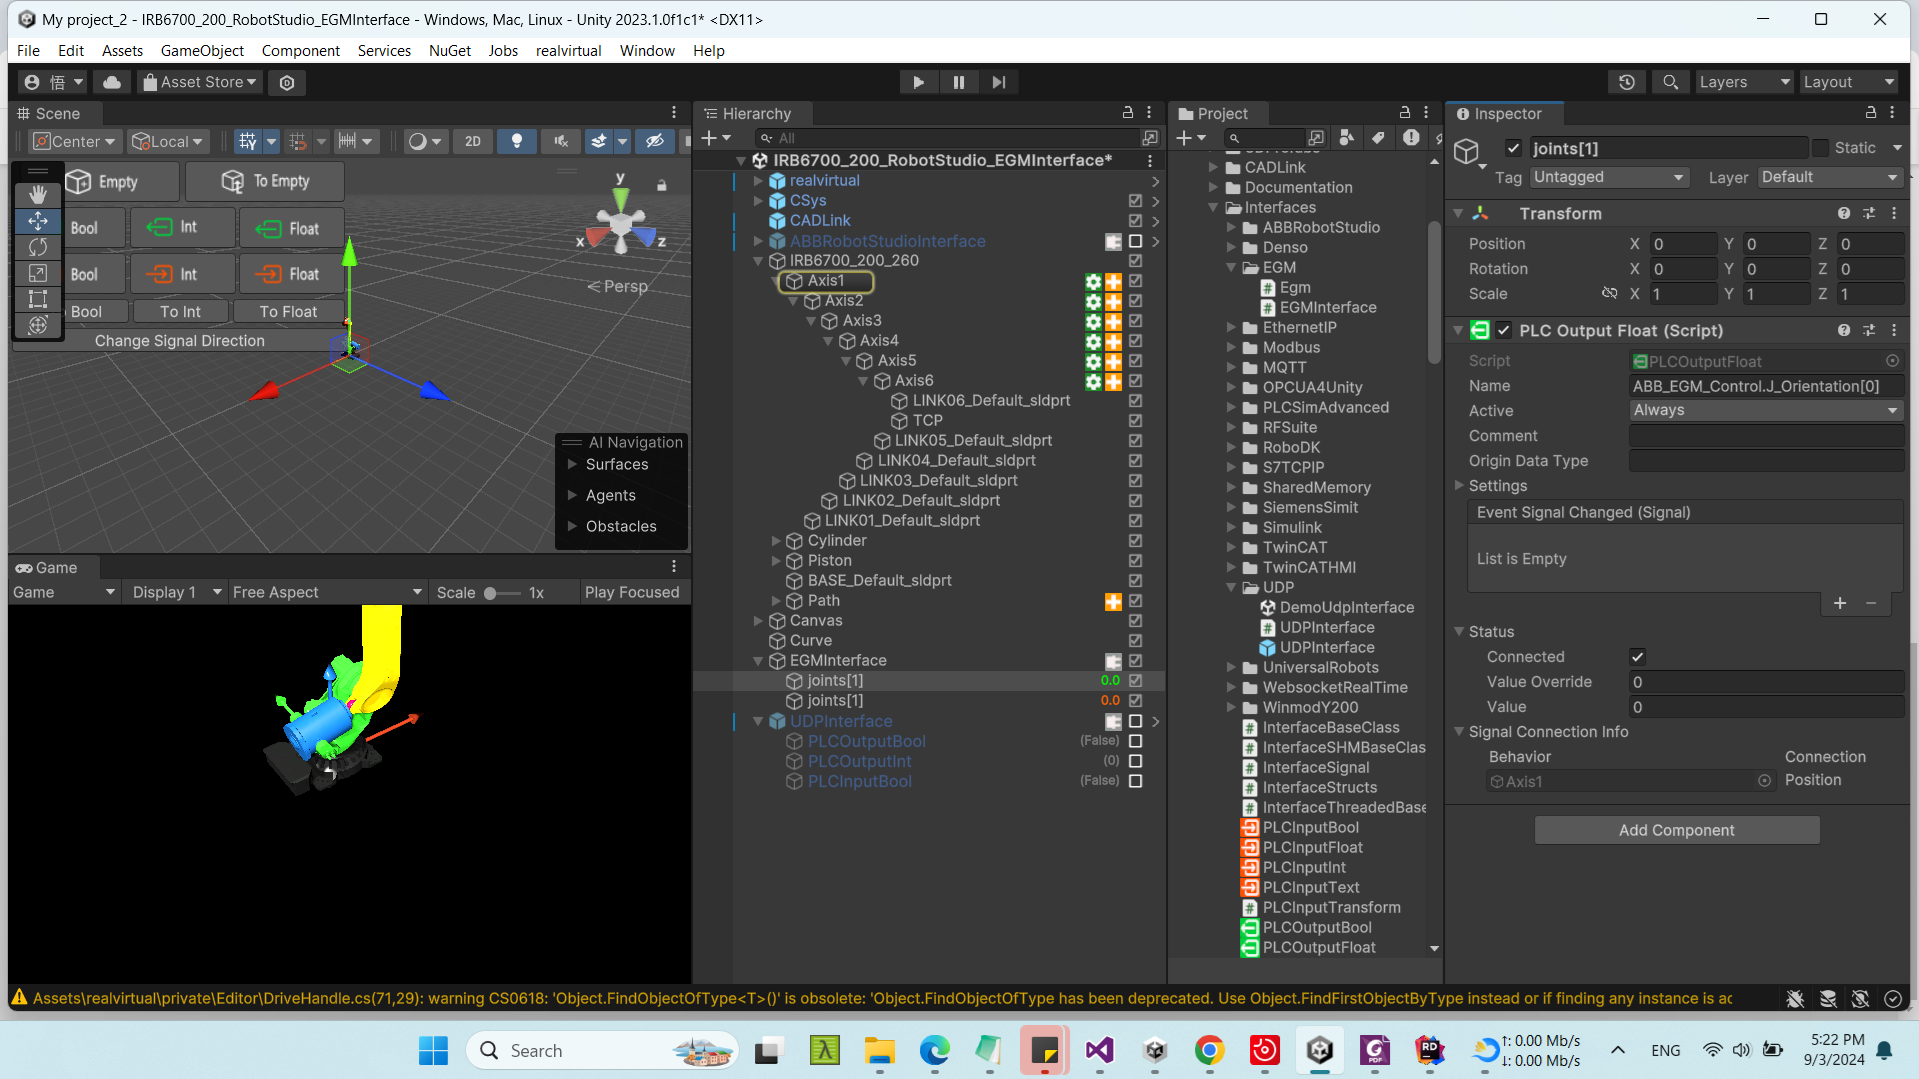The width and height of the screenshot is (1919, 1079).
Task: Select the Move tool in Scene
Action: point(38,220)
